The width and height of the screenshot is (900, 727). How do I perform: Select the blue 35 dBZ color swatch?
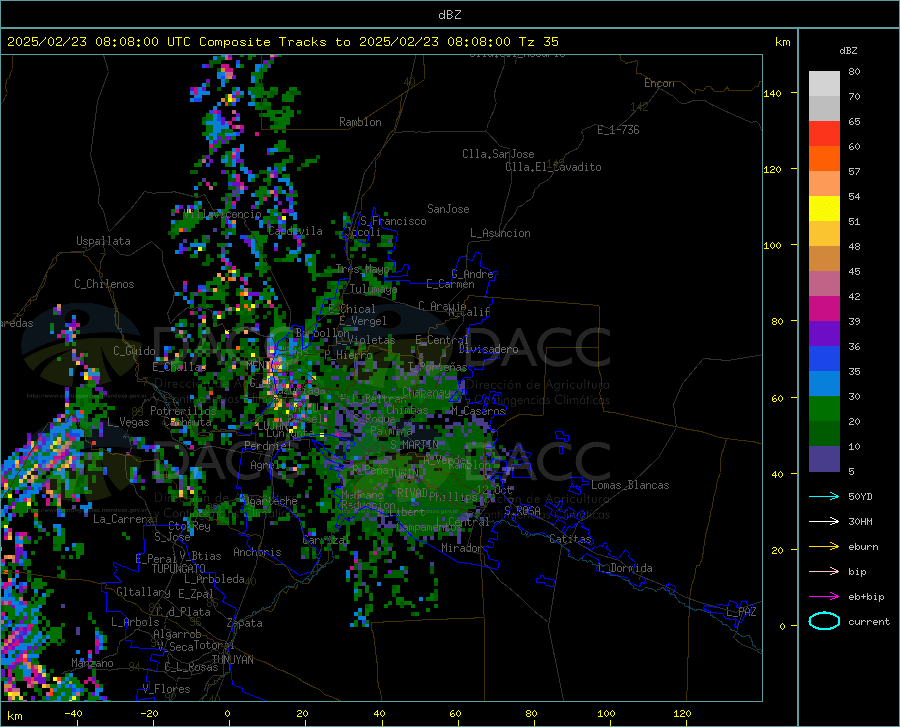click(824, 359)
